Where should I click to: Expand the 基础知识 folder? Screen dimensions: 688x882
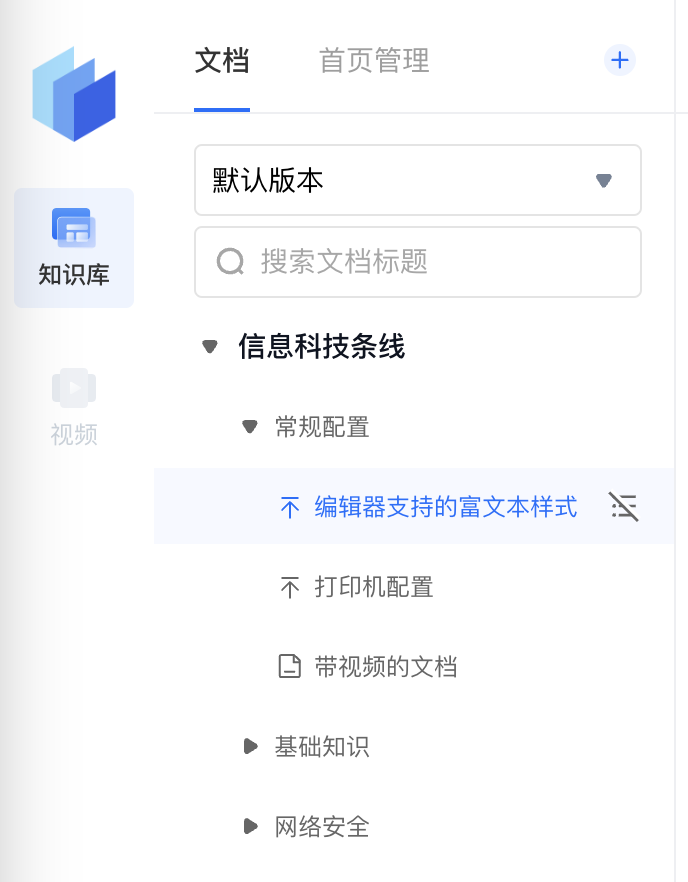click(250, 747)
